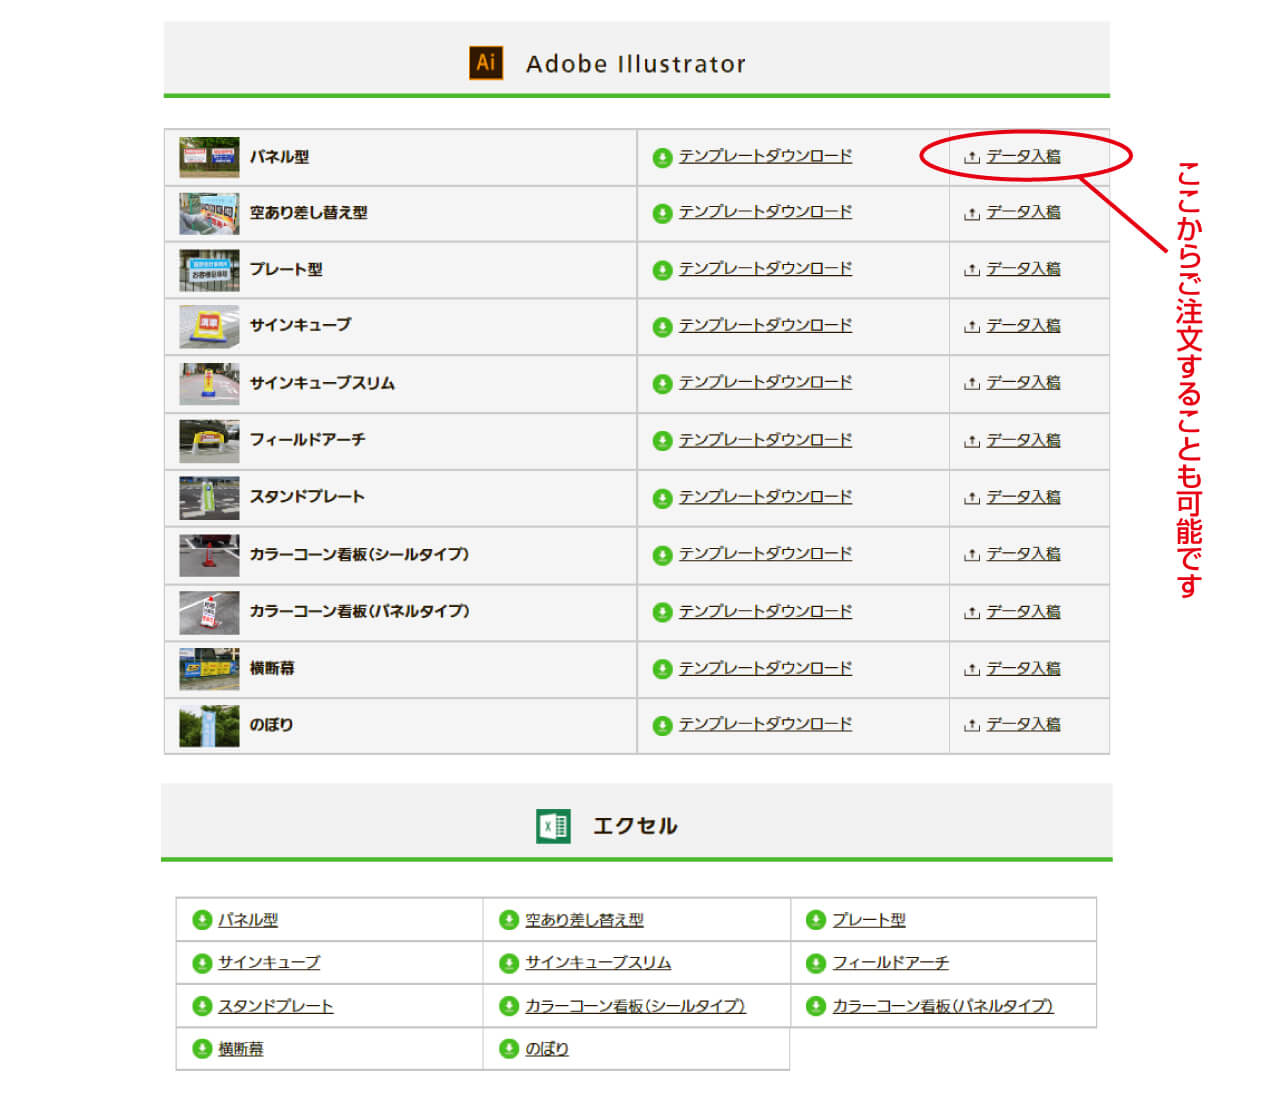The width and height of the screenshot is (1280, 1094).
Task: Click download icon in のぼり Illustrator row
Action: [x=662, y=725]
